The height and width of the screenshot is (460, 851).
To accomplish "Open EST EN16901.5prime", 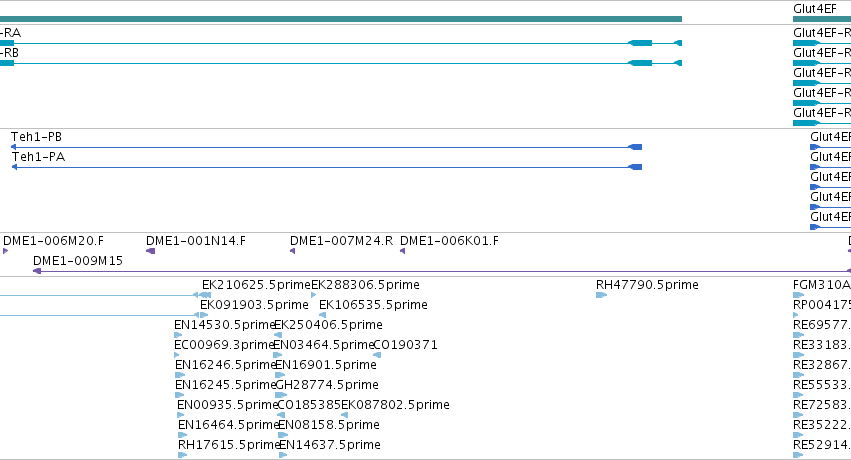I will pos(326,365).
